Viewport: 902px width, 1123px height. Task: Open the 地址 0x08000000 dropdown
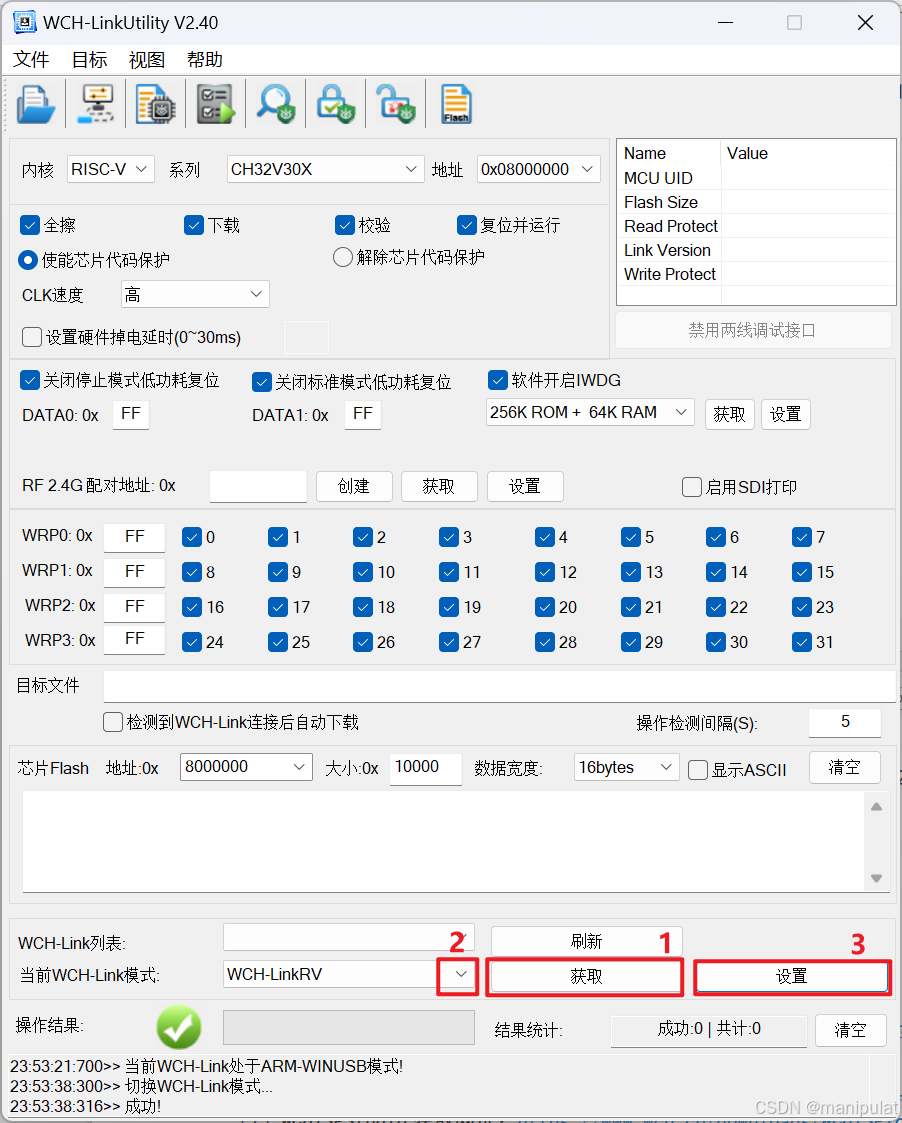click(539, 169)
